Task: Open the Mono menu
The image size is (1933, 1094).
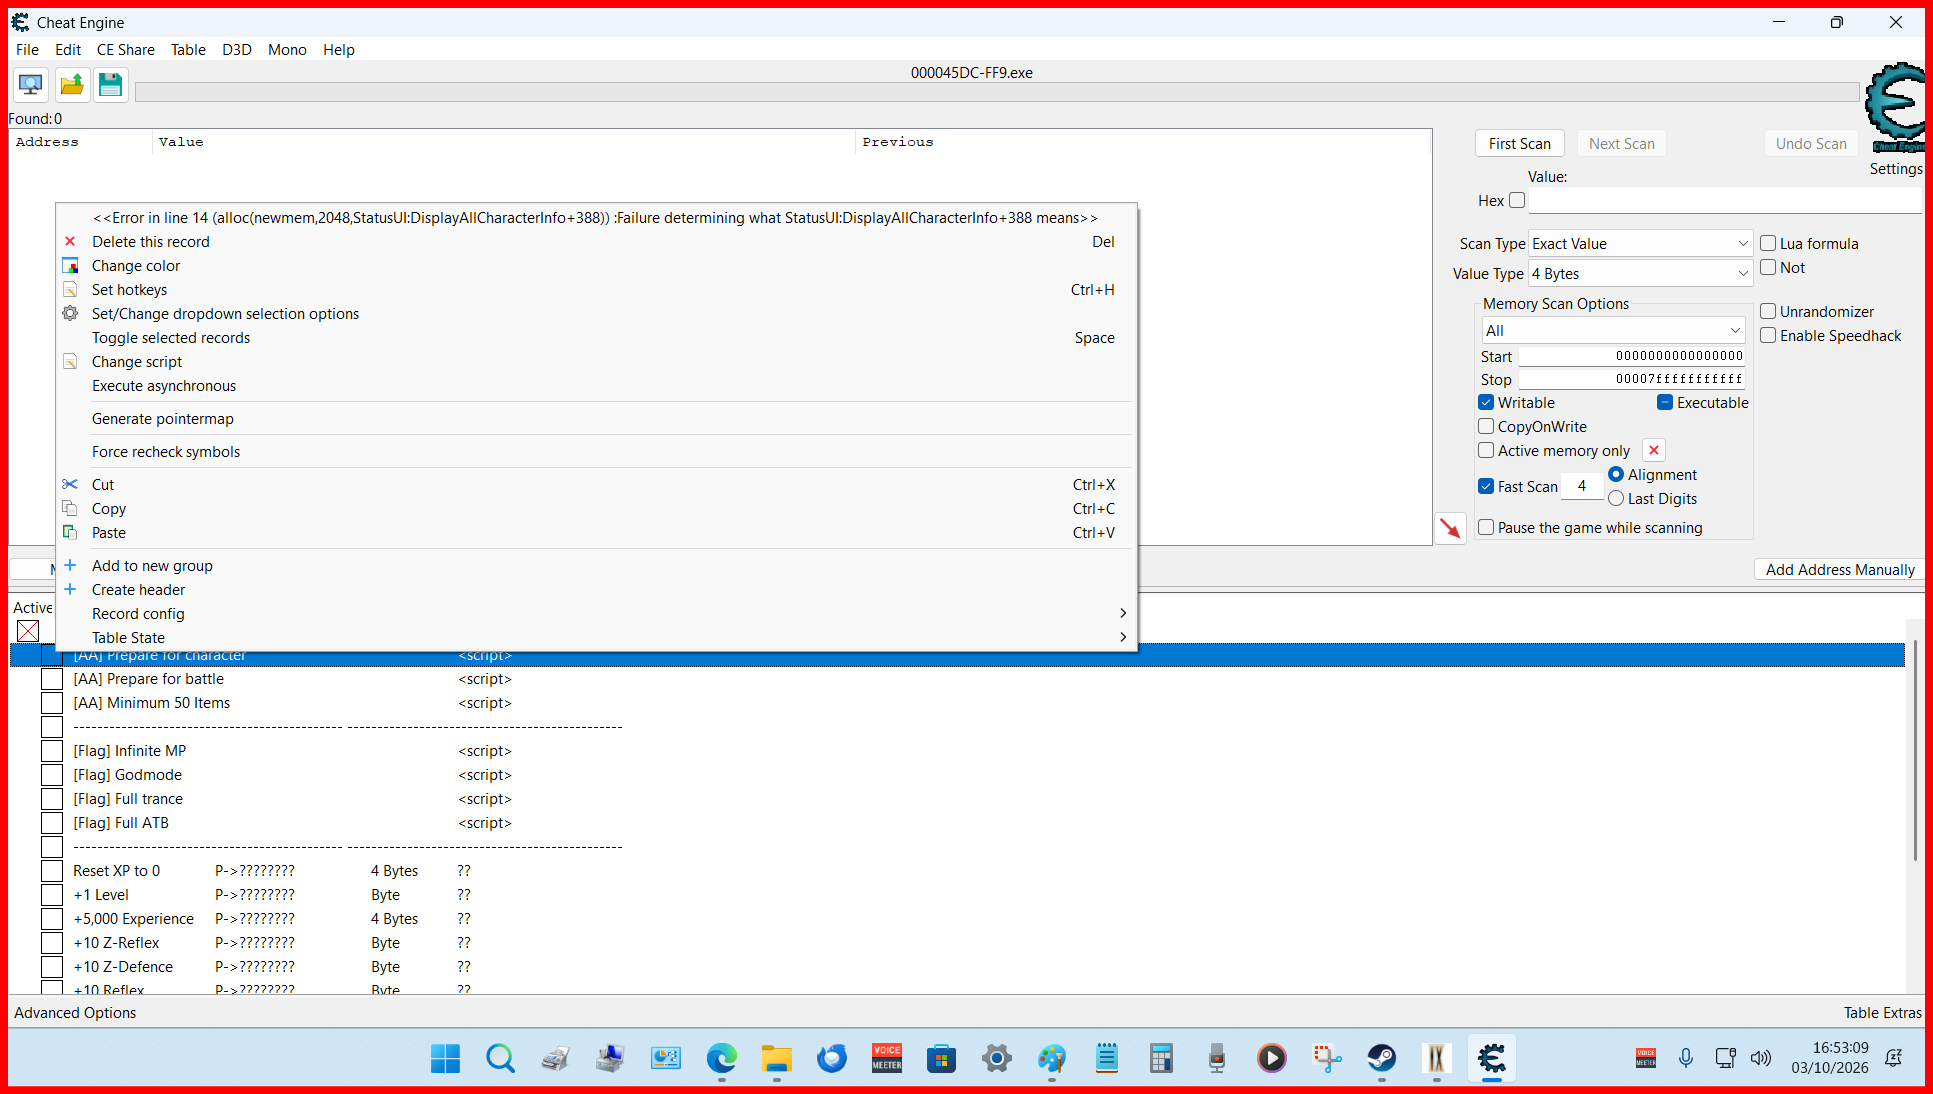Action: click(287, 49)
